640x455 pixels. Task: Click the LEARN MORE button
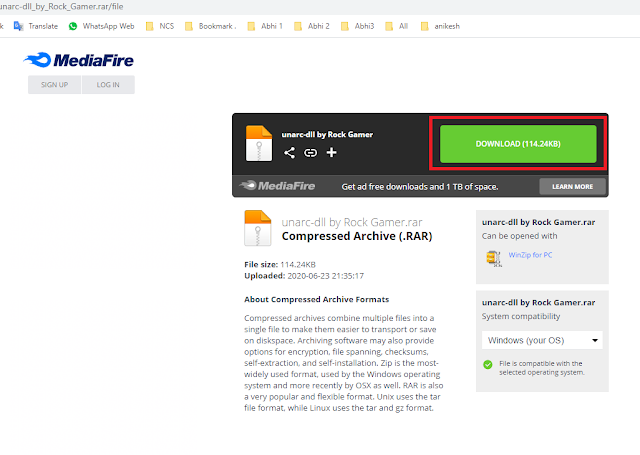click(572, 186)
